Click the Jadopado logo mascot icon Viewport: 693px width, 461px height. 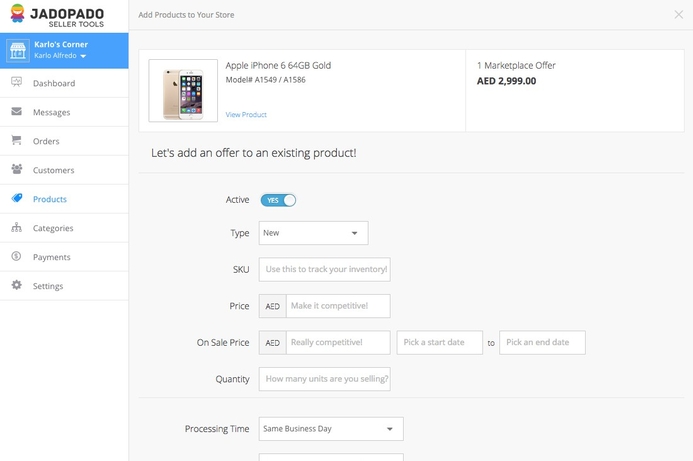point(17,13)
